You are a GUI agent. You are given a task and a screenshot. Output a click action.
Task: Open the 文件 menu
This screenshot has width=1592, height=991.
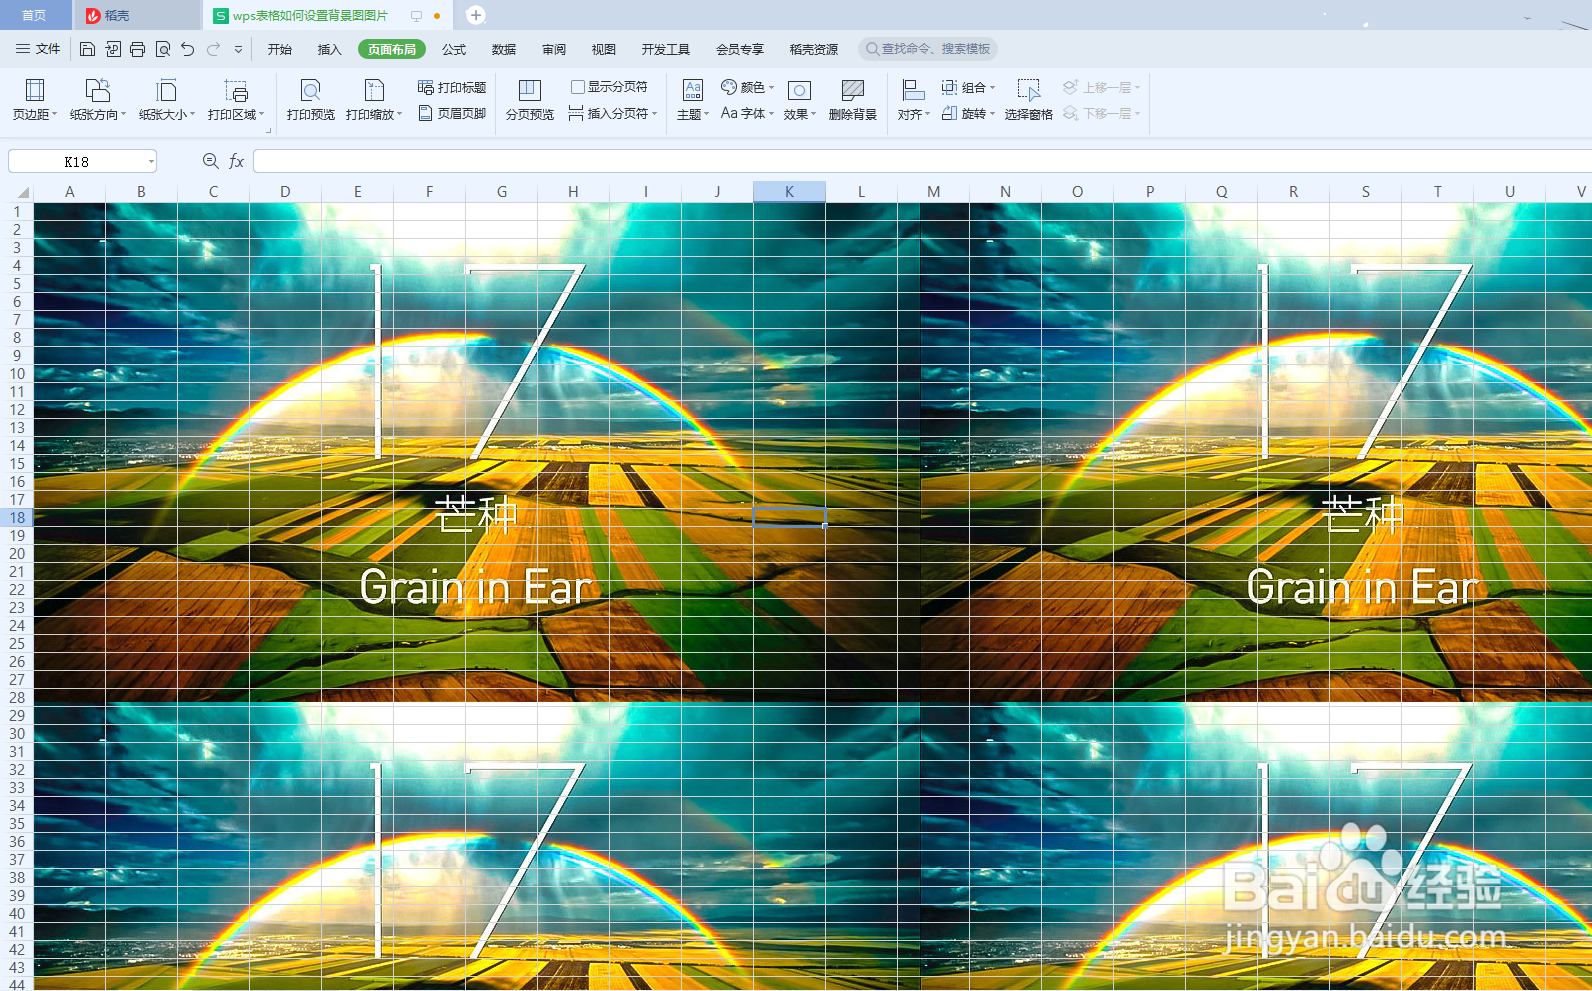[x=38, y=49]
